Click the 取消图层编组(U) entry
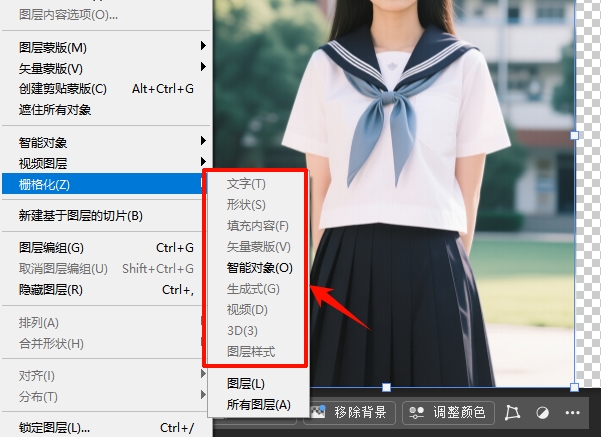This screenshot has width=601, height=437. point(106,269)
